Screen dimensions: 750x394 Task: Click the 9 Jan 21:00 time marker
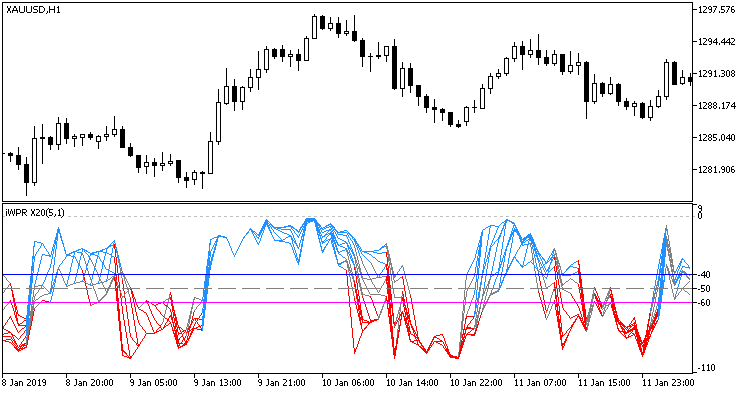(281, 383)
